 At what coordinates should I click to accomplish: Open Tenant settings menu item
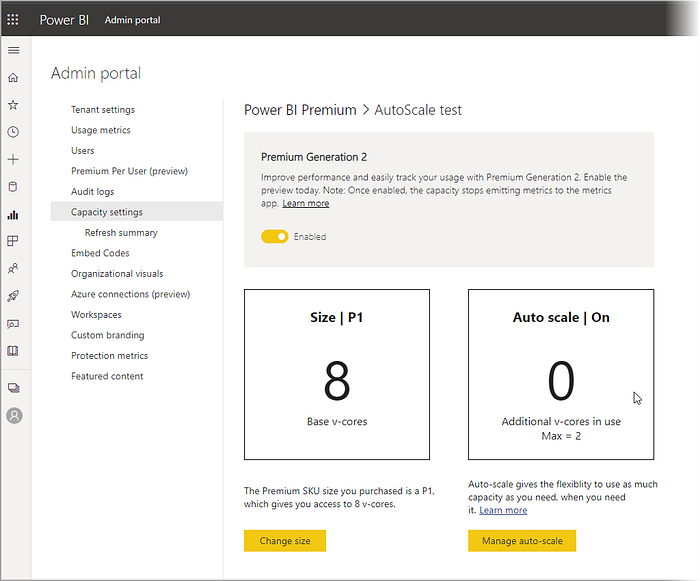coord(103,109)
